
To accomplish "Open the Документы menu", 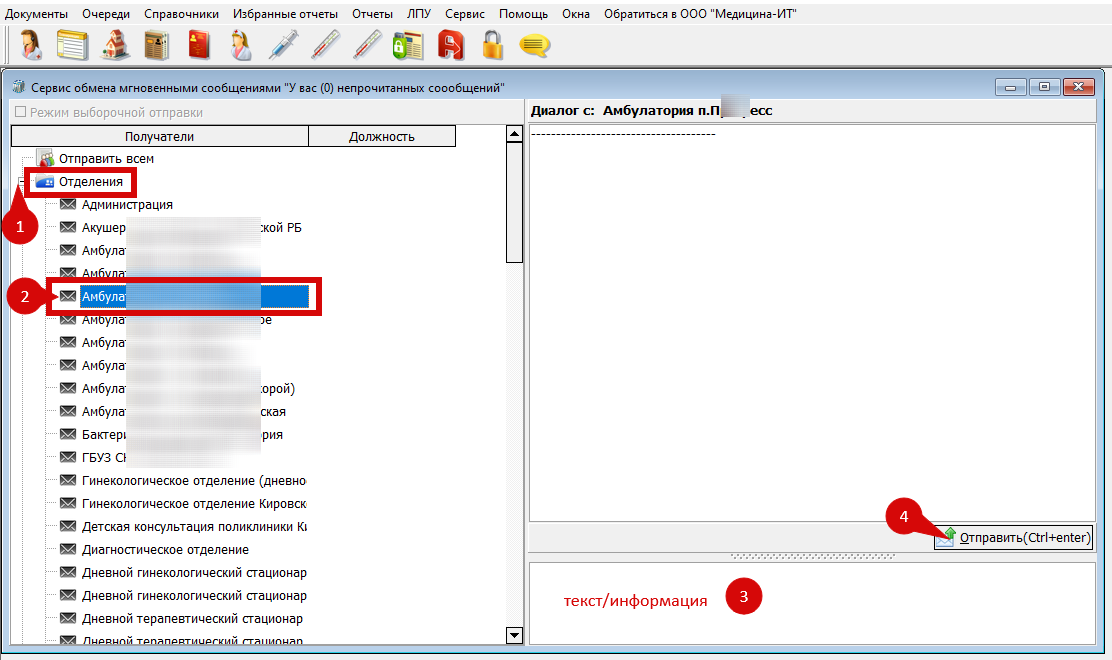I will [36, 13].
